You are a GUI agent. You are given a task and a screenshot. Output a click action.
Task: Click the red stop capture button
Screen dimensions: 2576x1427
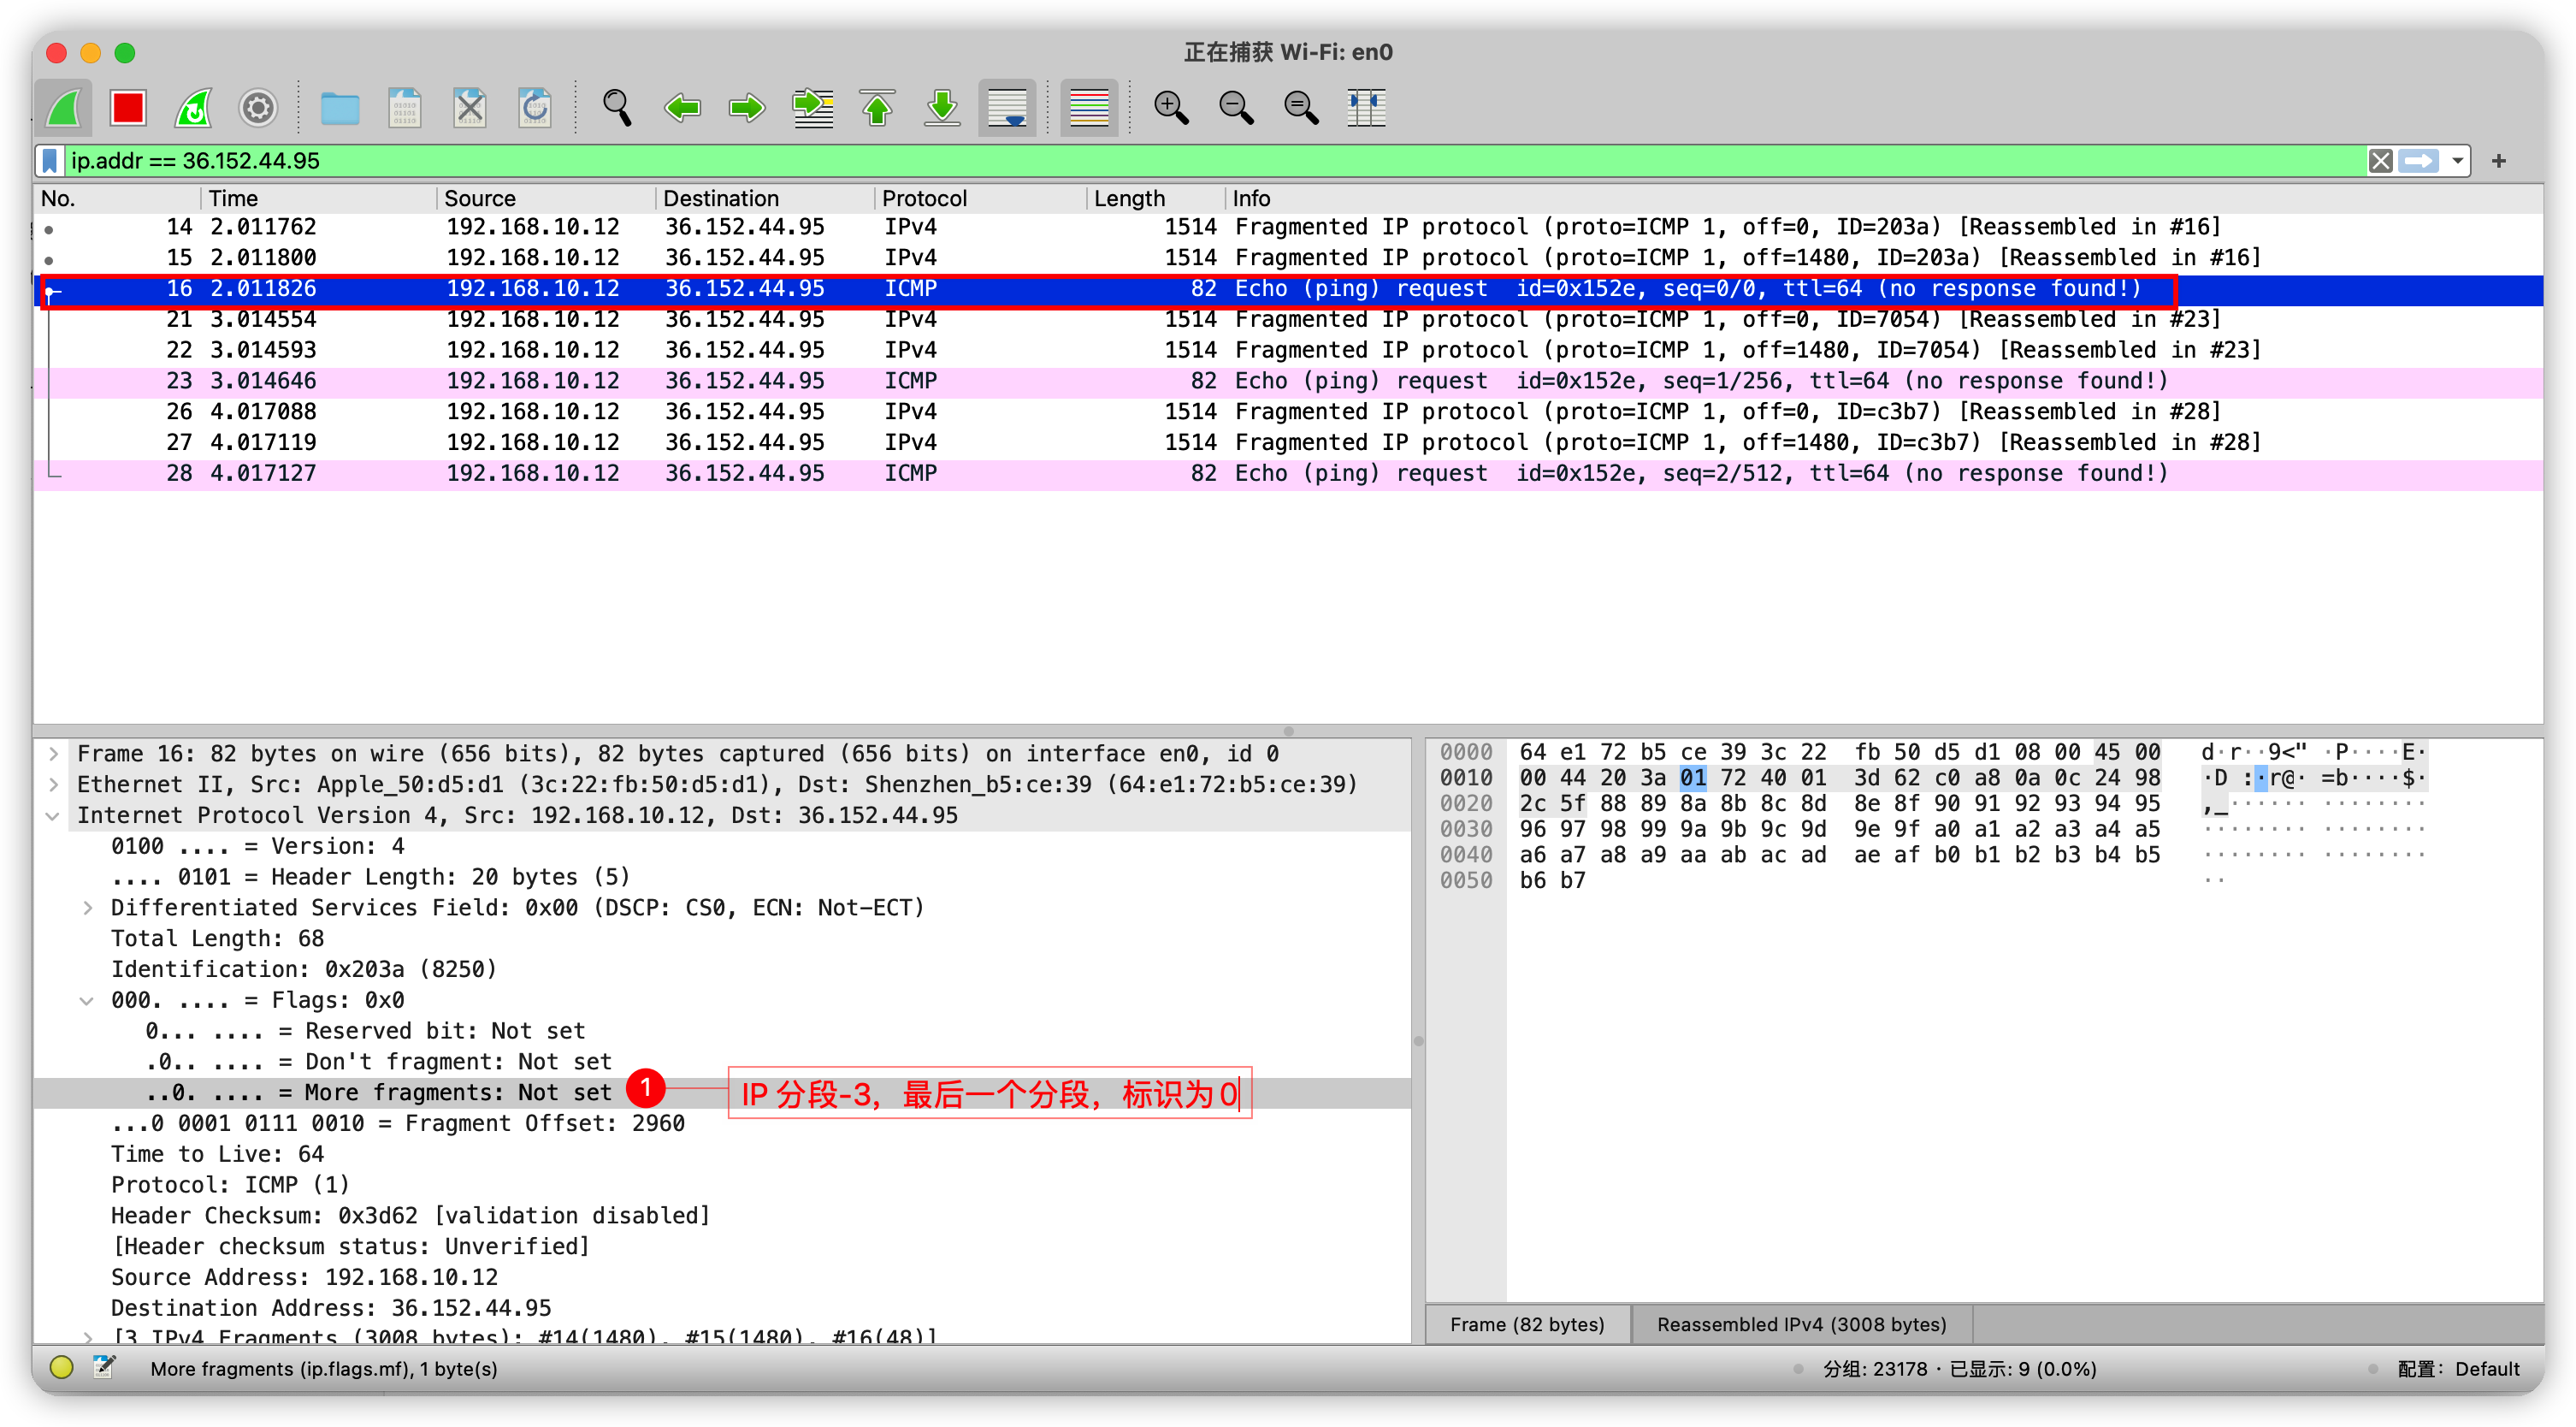[x=128, y=108]
